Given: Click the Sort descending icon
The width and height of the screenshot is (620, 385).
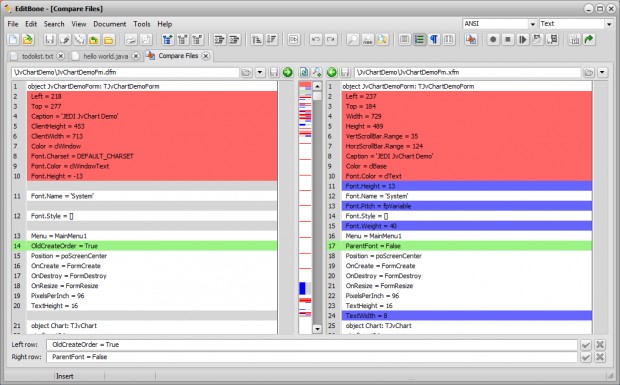Looking at the screenshot, I should click(272, 40).
